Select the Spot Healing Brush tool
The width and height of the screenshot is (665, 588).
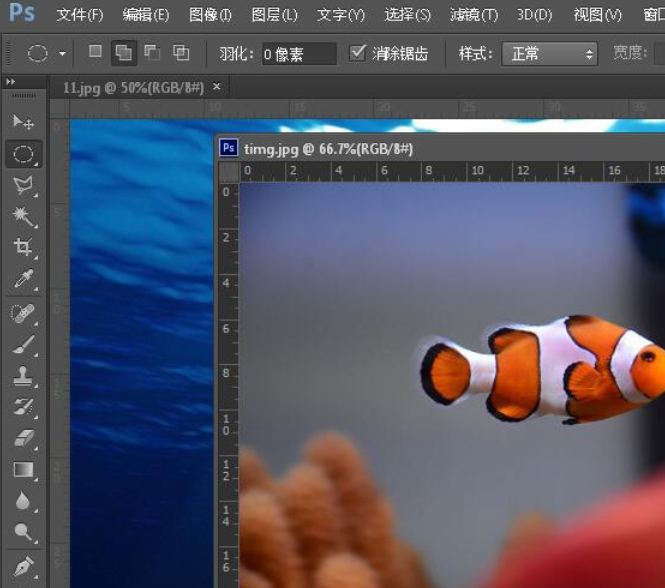23,314
